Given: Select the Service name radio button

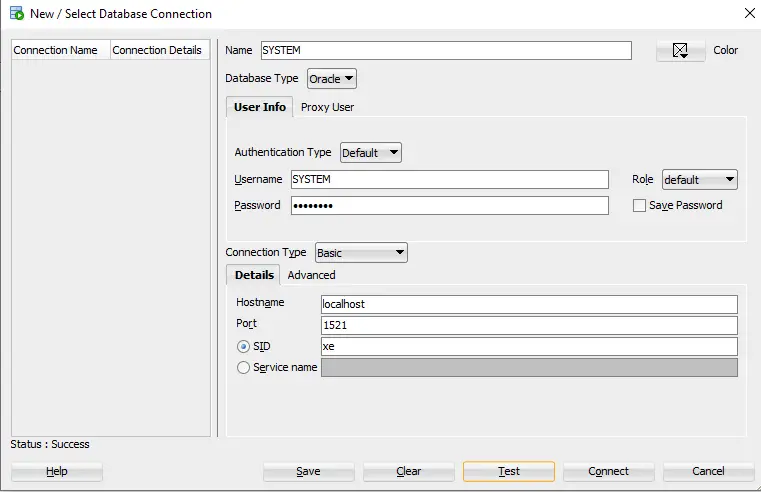Looking at the screenshot, I should [x=243, y=367].
